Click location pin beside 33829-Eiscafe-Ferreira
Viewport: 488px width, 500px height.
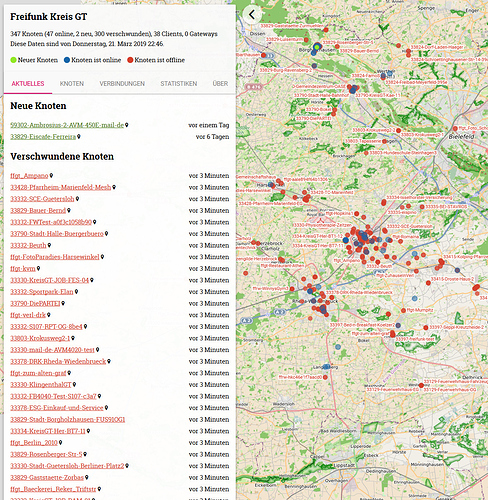point(79,136)
